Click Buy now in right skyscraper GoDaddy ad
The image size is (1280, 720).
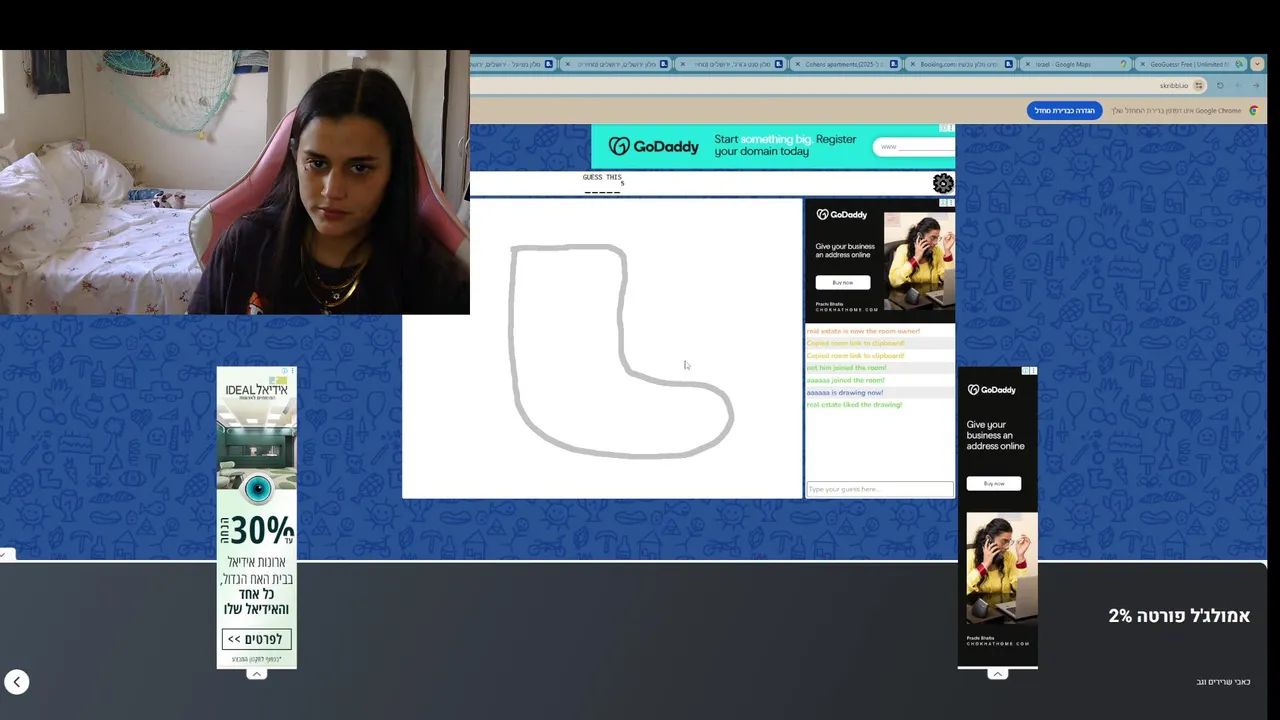tap(993, 483)
